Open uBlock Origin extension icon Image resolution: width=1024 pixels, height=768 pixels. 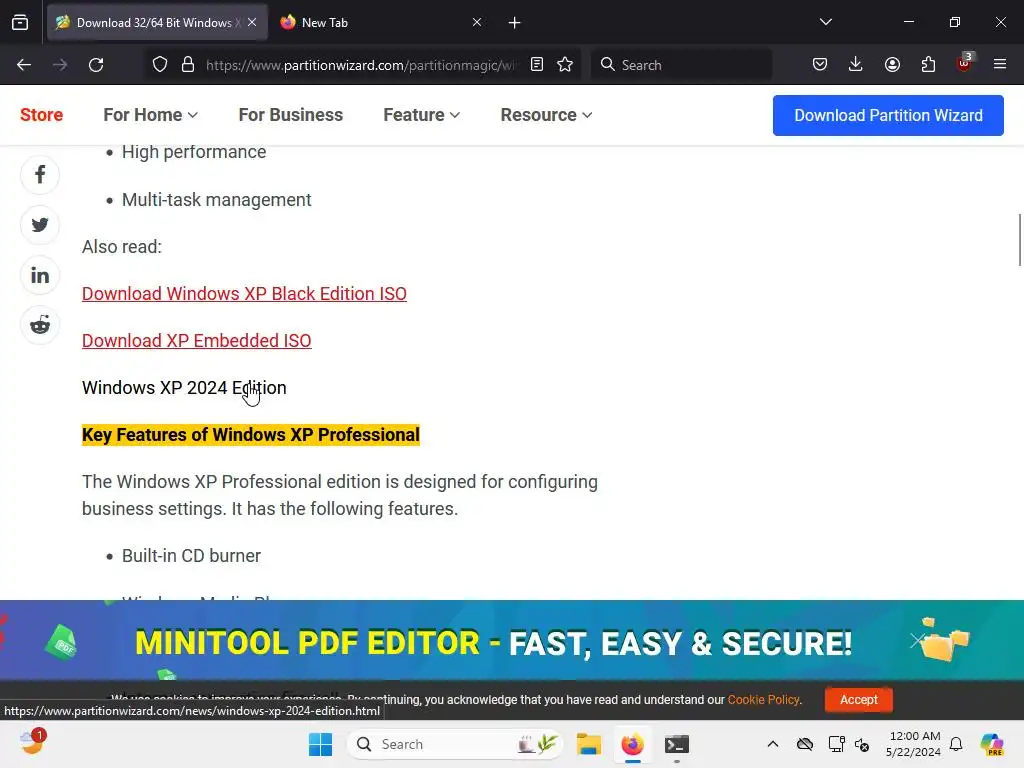tap(965, 63)
